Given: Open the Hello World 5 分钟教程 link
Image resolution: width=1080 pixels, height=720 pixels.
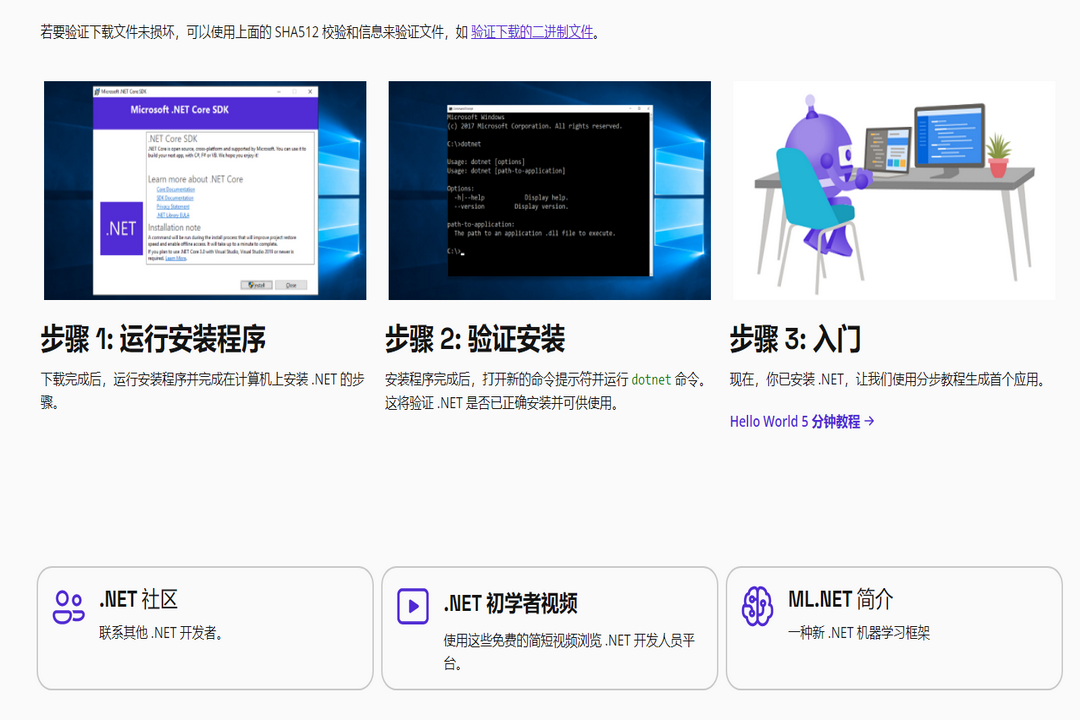Looking at the screenshot, I should (x=799, y=421).
